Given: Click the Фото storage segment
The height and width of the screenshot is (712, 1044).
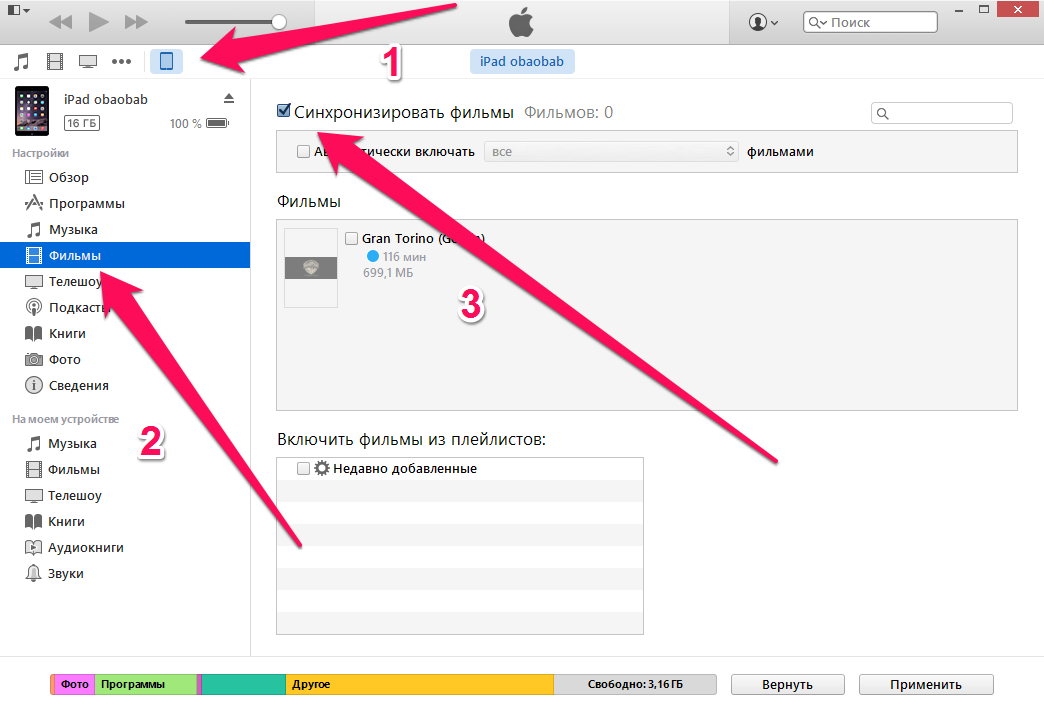Looking at the screenshot, I should [x=75, y=684].
